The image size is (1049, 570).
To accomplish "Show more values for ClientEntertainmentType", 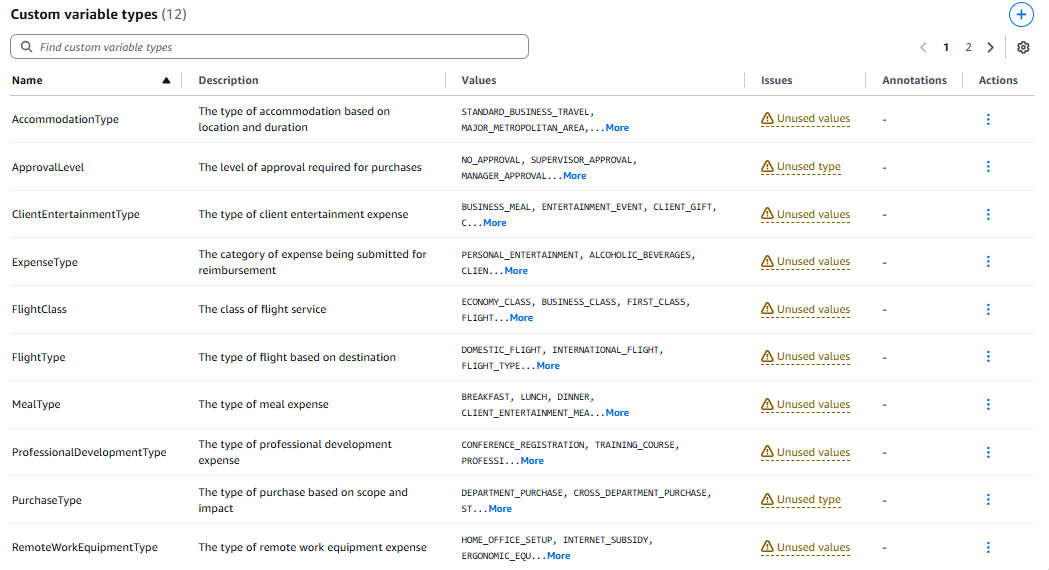I will 494,223.
